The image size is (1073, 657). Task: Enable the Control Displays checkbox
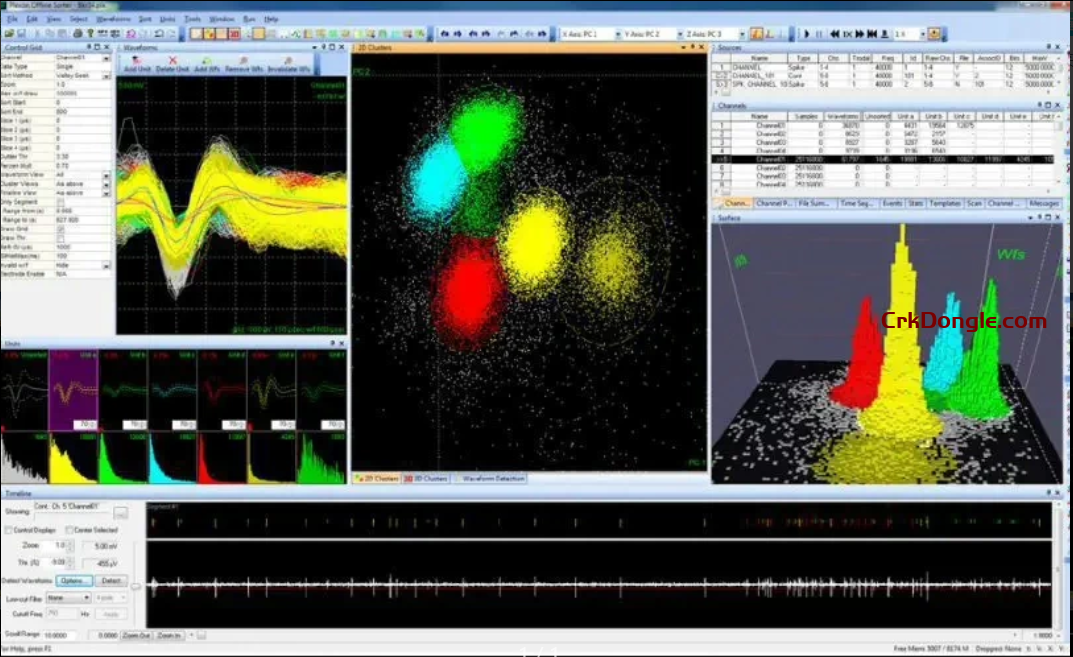tap(9, 530)
